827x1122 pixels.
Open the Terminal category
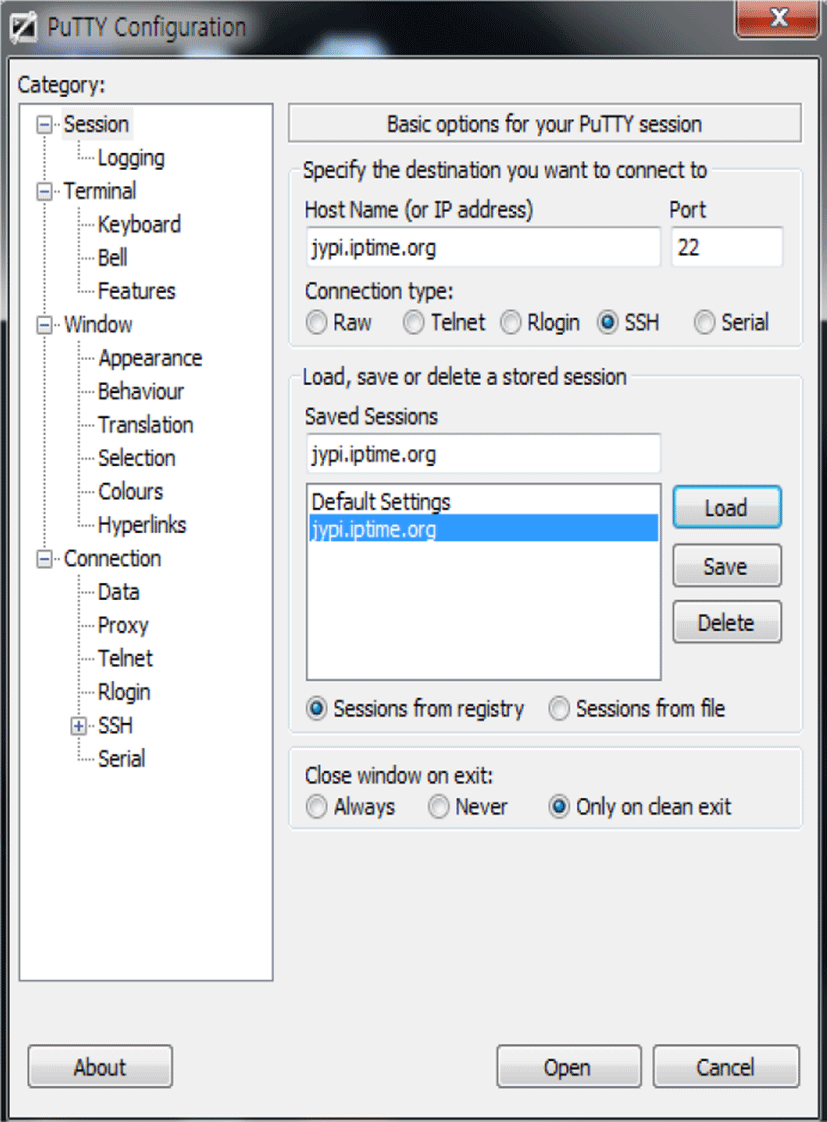99,191
